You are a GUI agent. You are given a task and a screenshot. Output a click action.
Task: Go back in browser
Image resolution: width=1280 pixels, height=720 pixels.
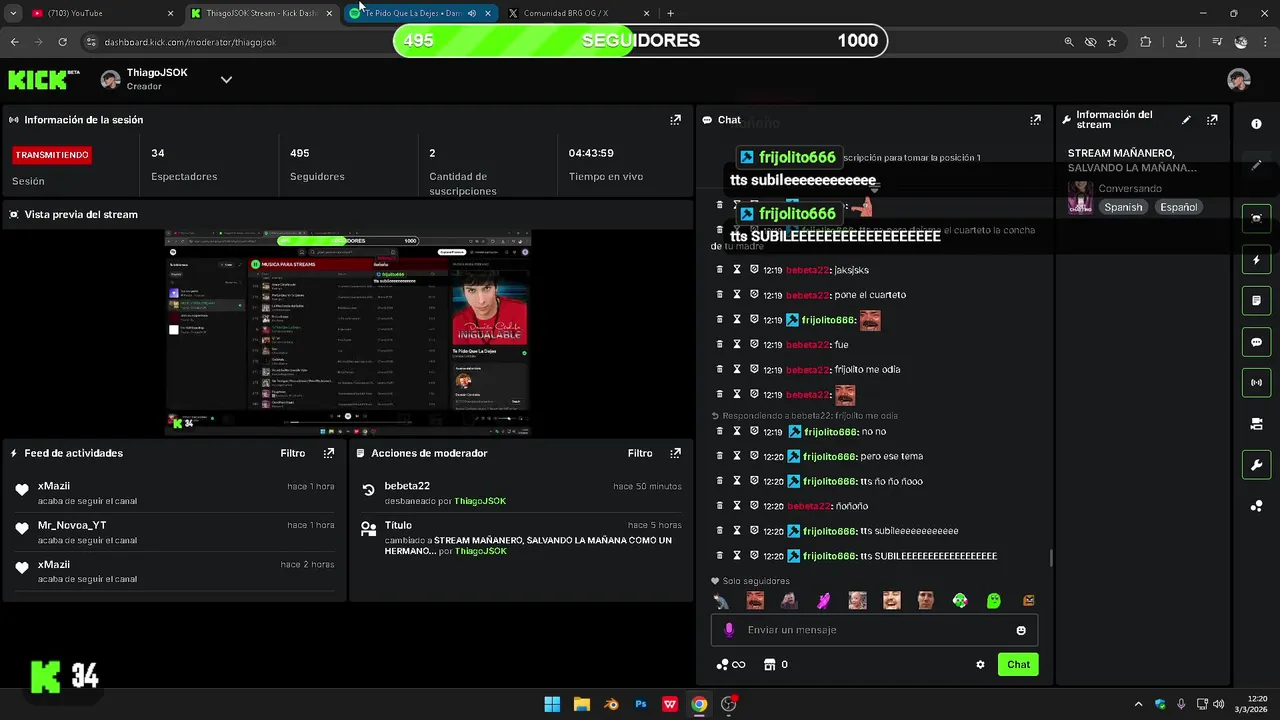(x=14, y=42)
